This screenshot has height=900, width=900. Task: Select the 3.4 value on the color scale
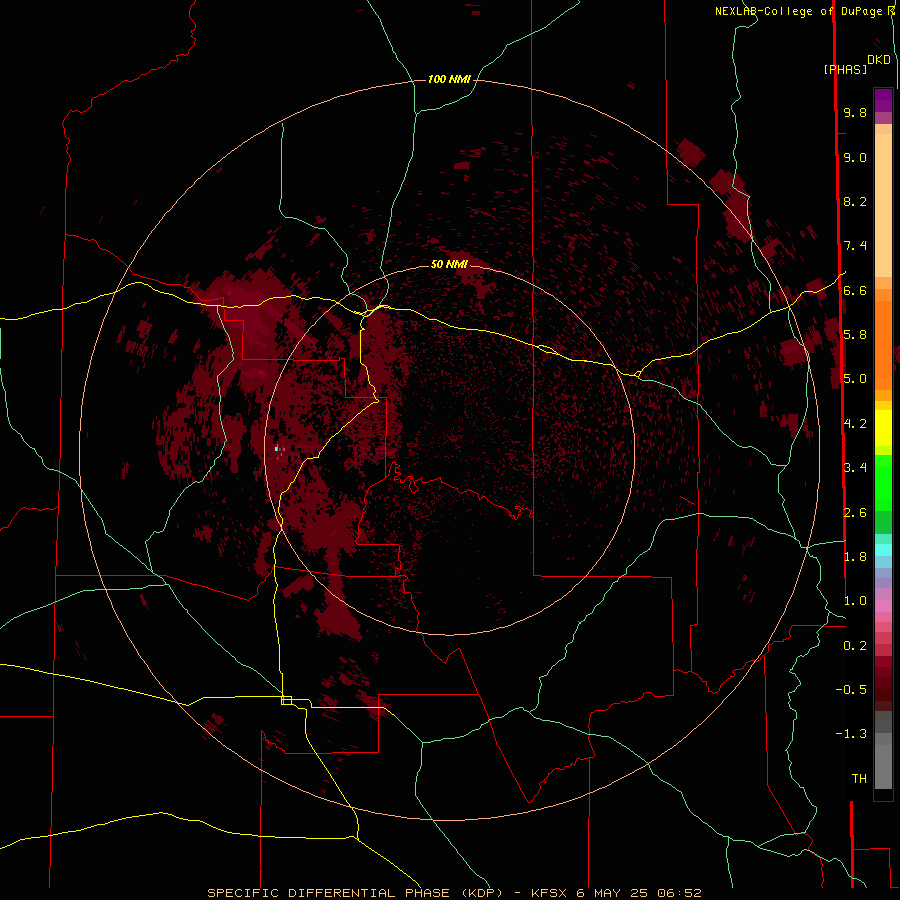click(x=855, y=468)
